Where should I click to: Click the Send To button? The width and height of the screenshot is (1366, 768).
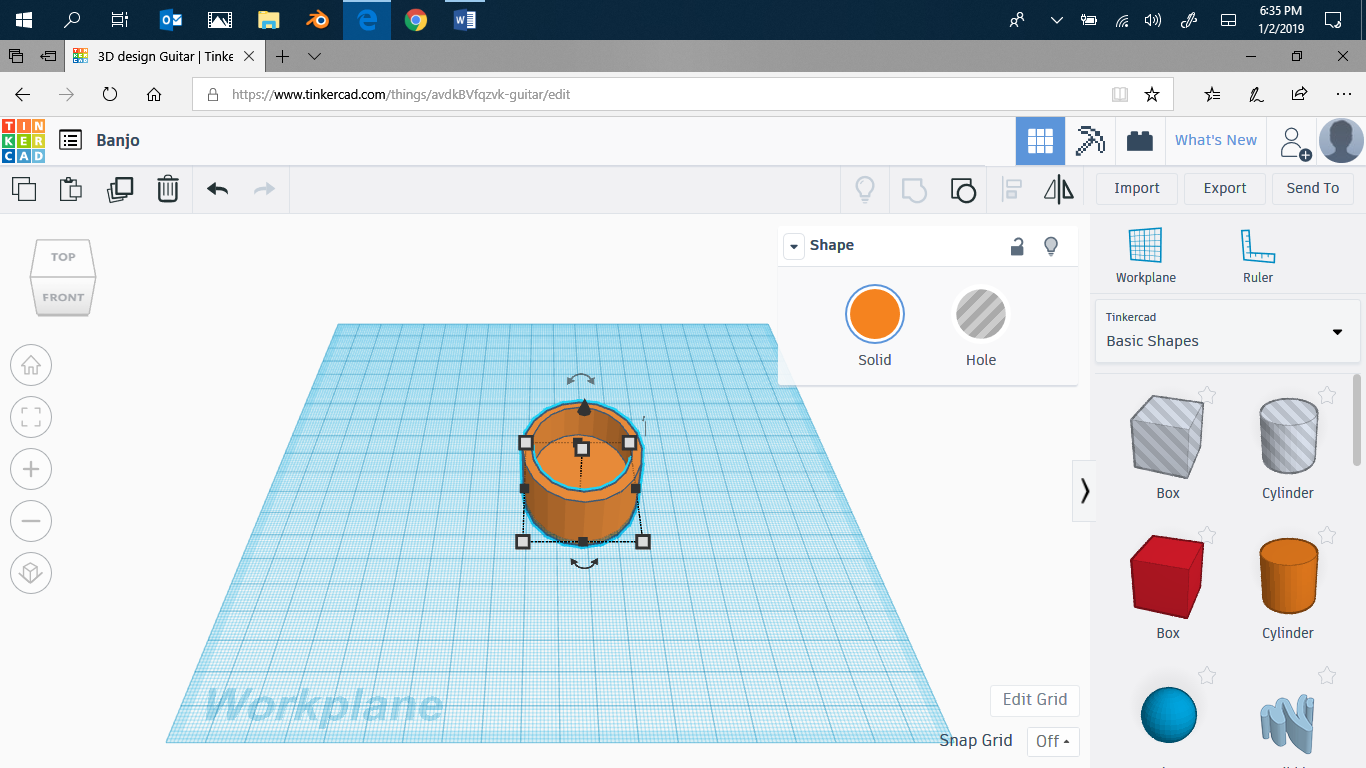click(x=1313, y=188)
